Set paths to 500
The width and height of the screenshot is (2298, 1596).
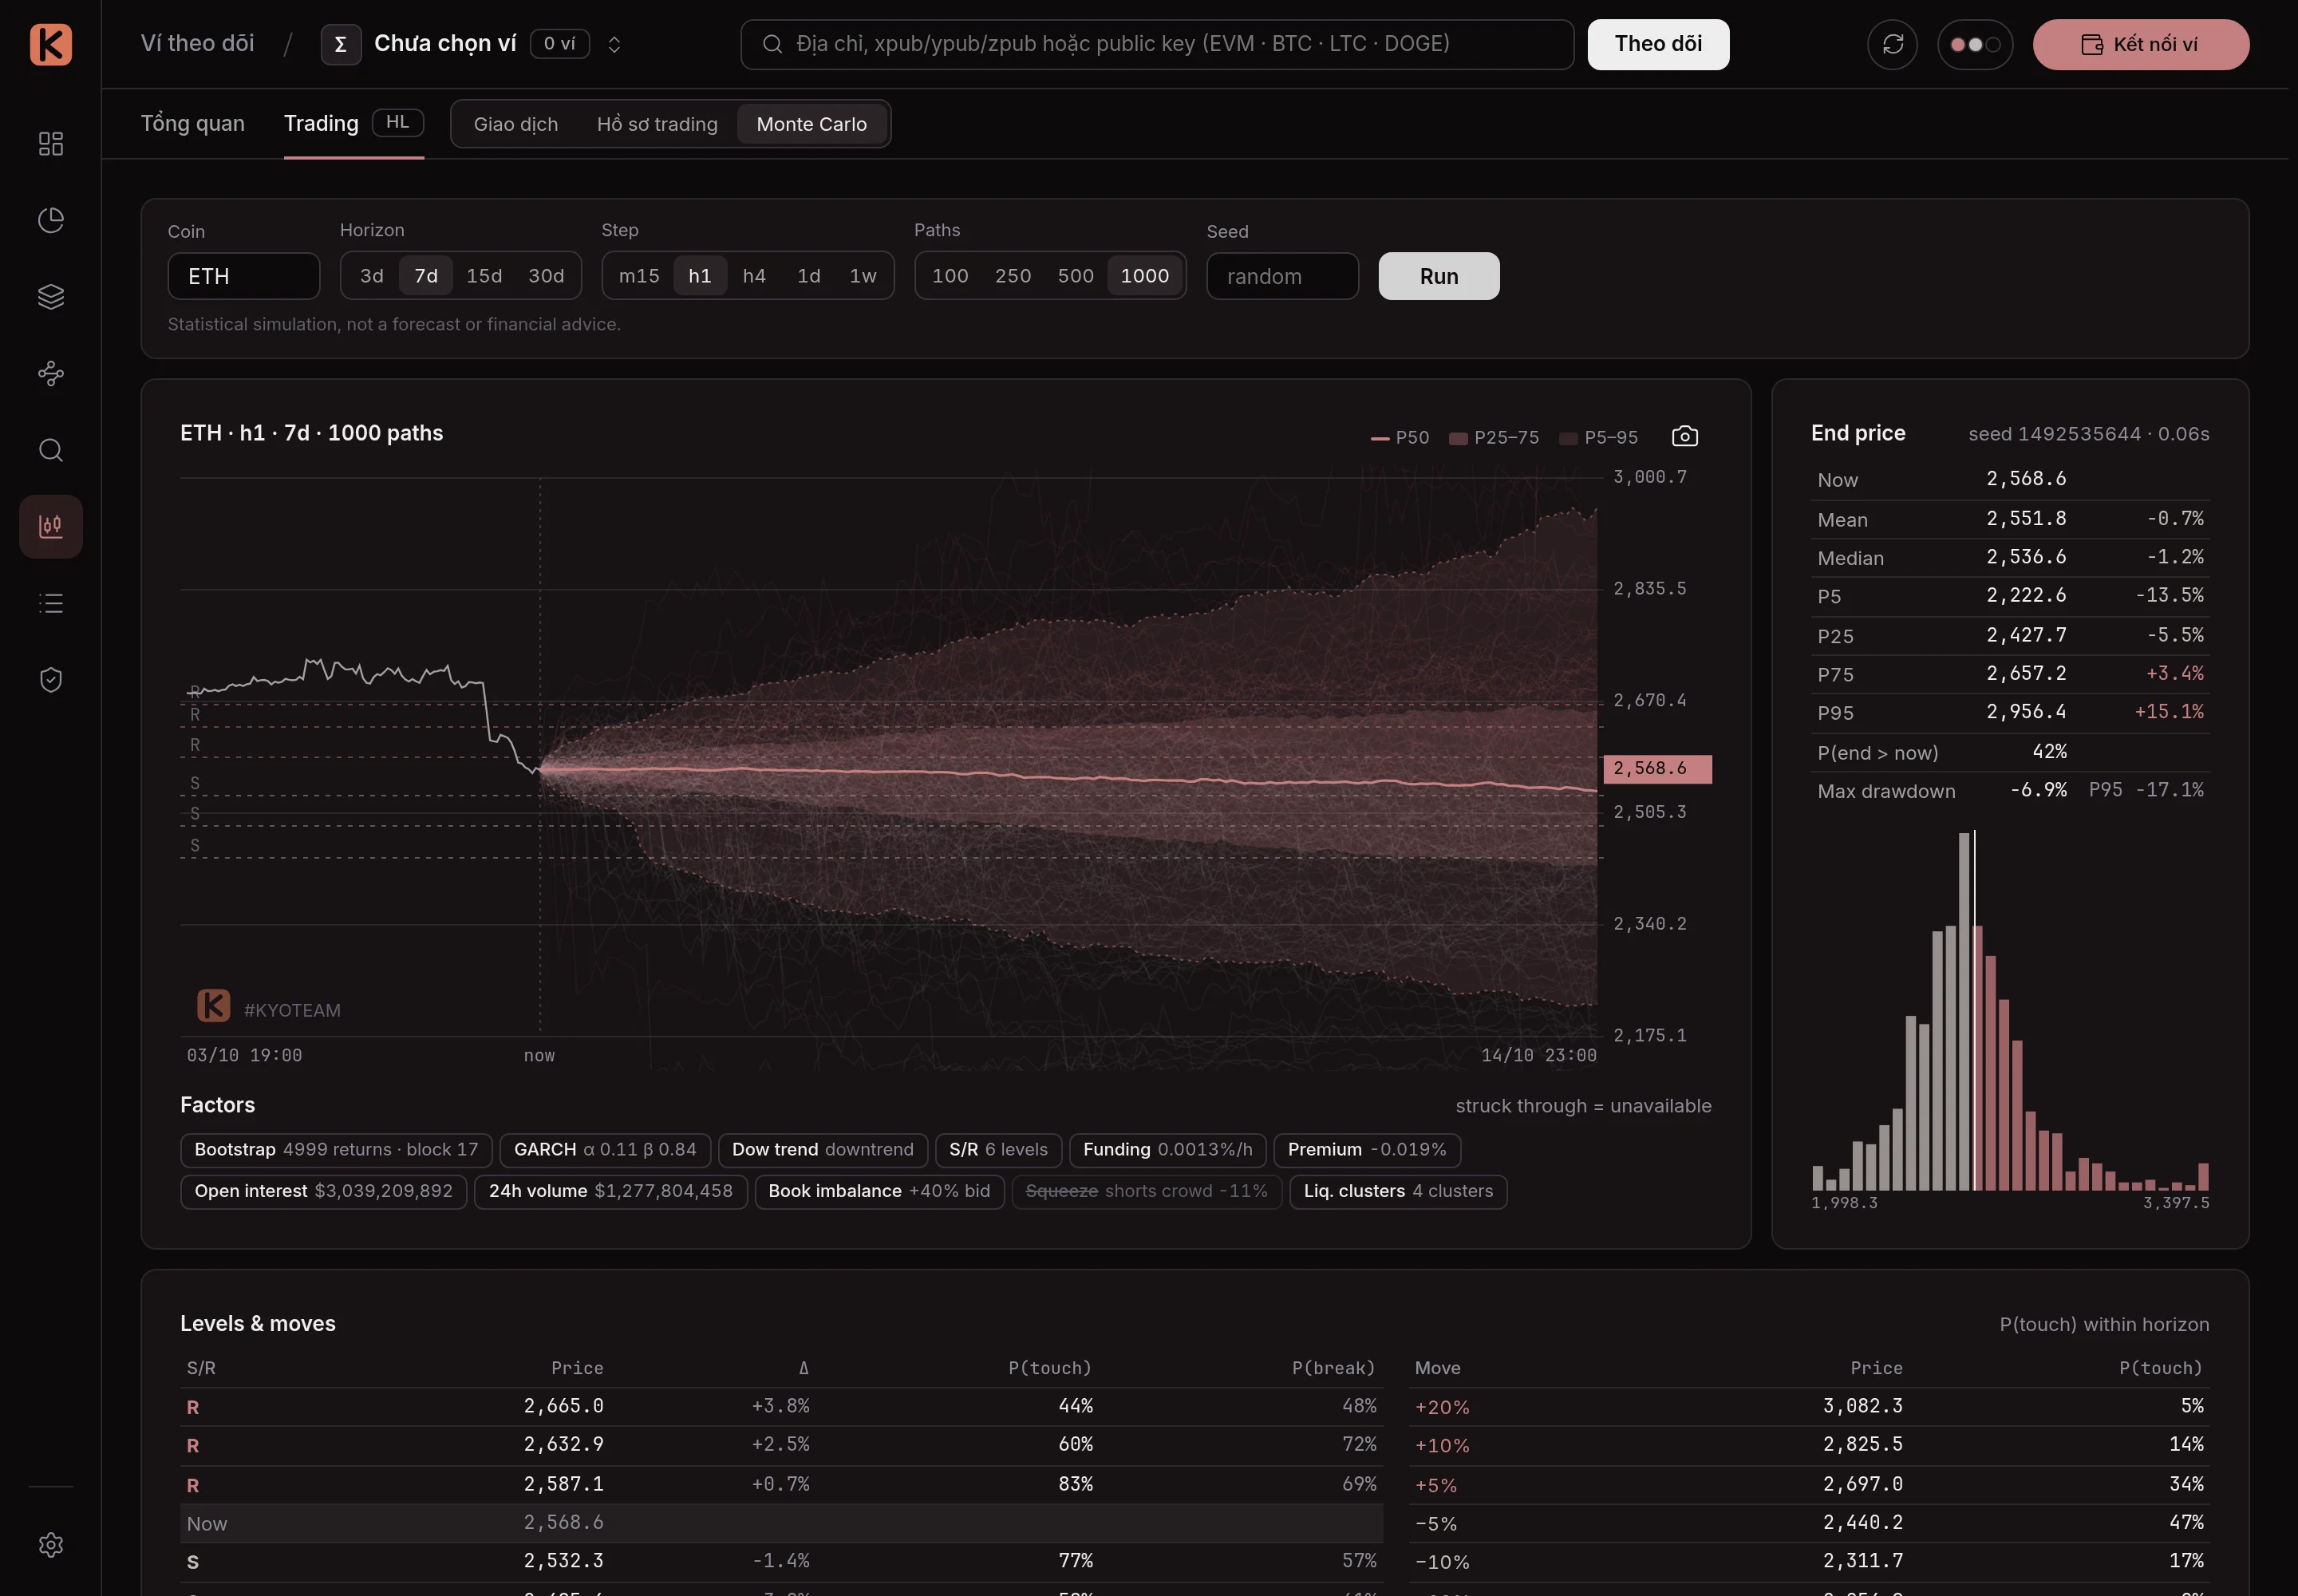[1076, 276]
